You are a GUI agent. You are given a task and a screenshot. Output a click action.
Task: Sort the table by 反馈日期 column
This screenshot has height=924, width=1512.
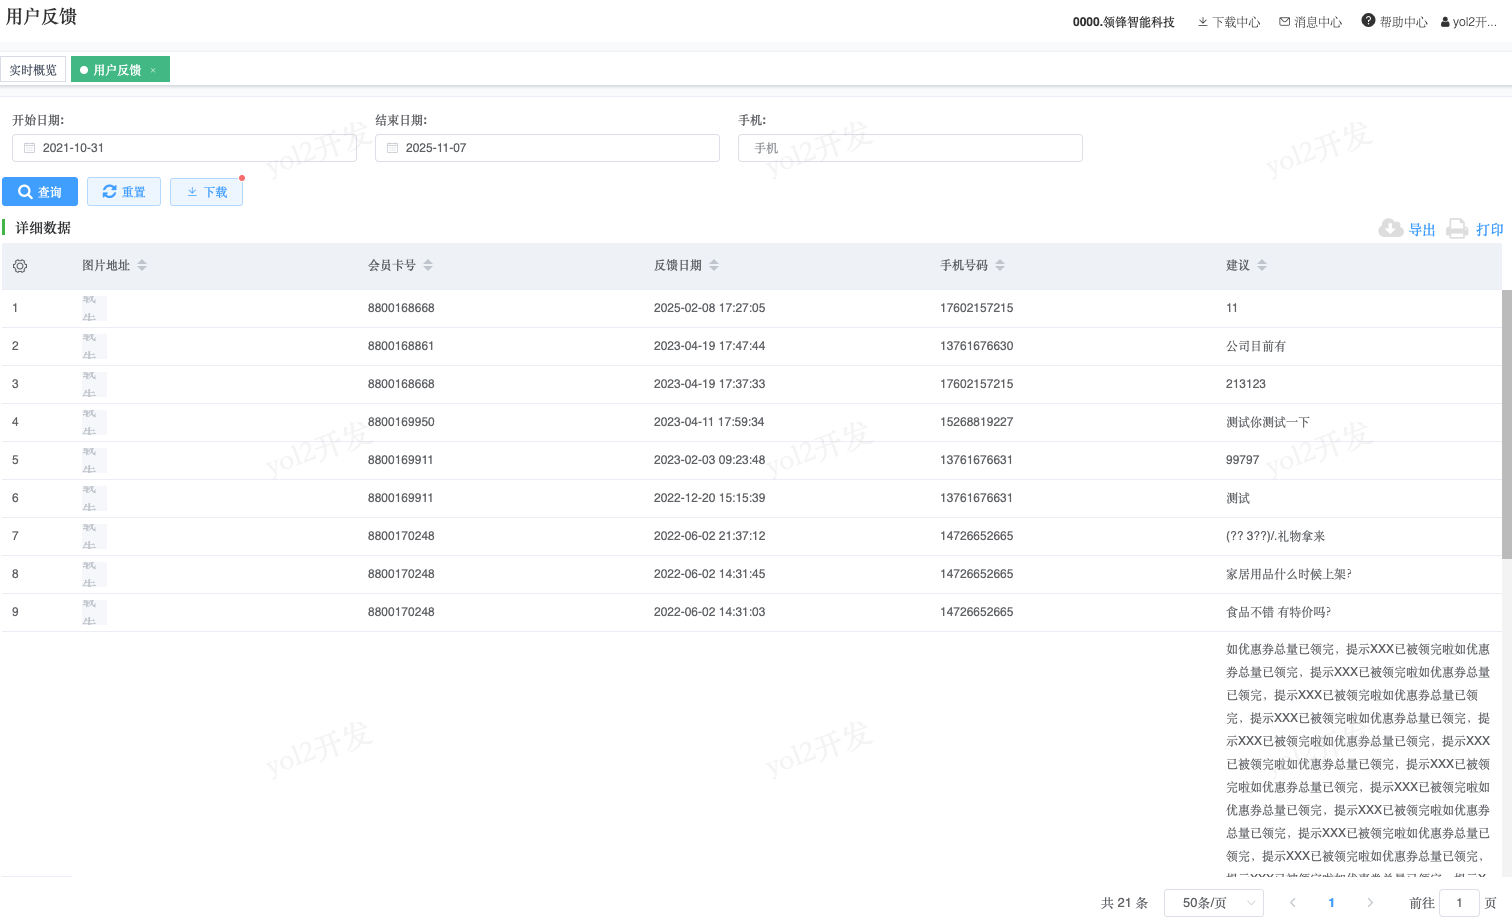click(714, 265)
